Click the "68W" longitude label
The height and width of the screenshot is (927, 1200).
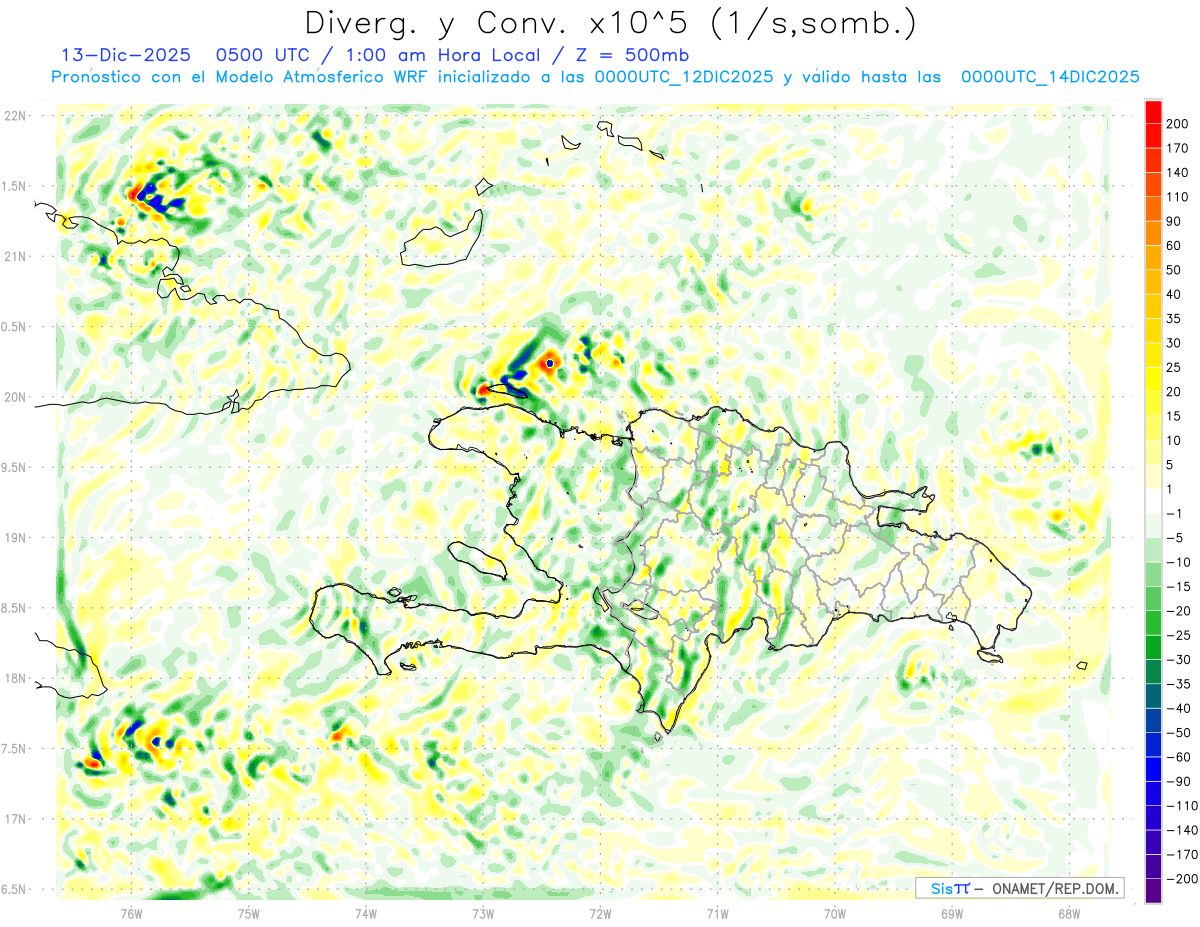1068,912
